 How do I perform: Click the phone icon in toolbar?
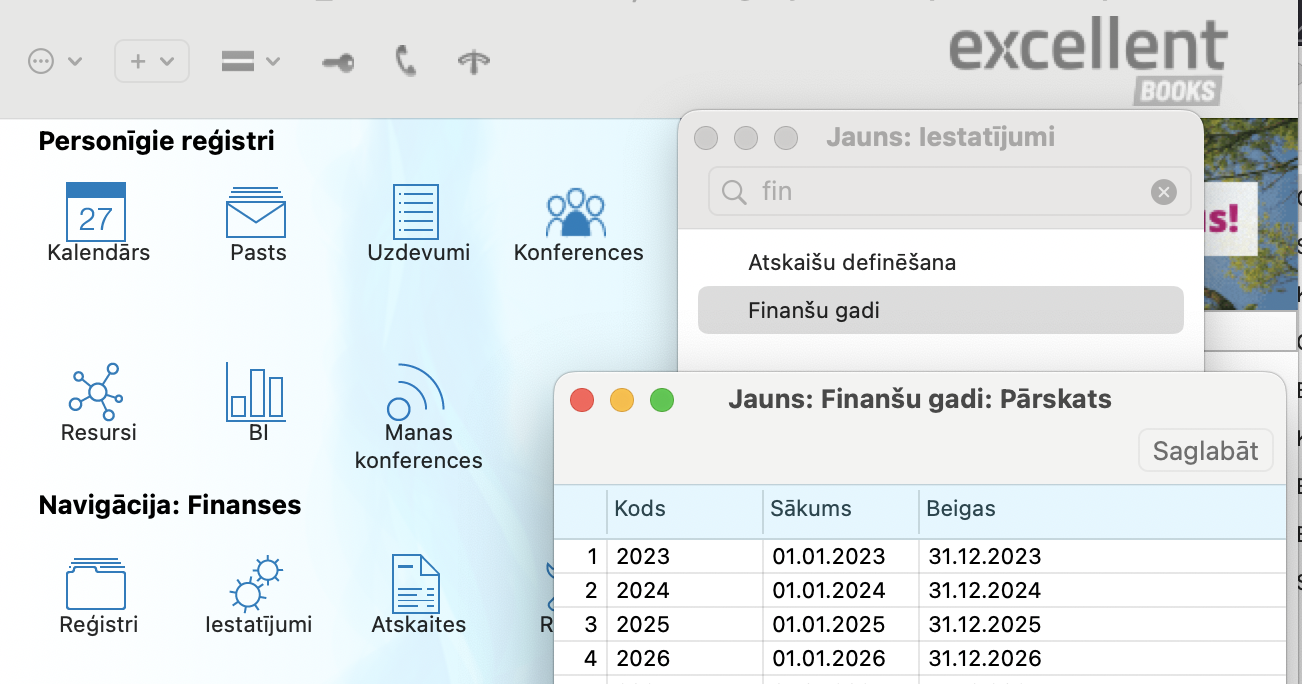[x=405, y=62]
